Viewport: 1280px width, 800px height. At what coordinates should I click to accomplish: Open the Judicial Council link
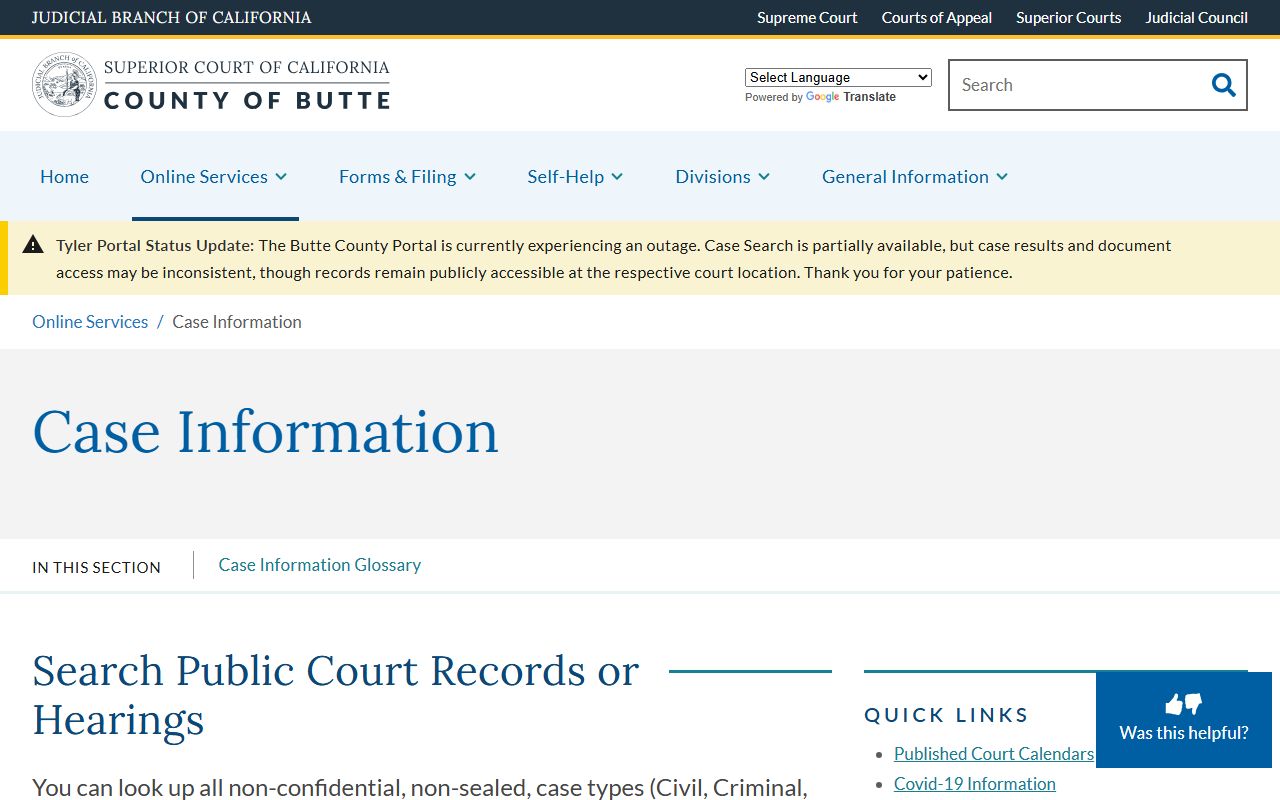click(x=1197, y=17)
